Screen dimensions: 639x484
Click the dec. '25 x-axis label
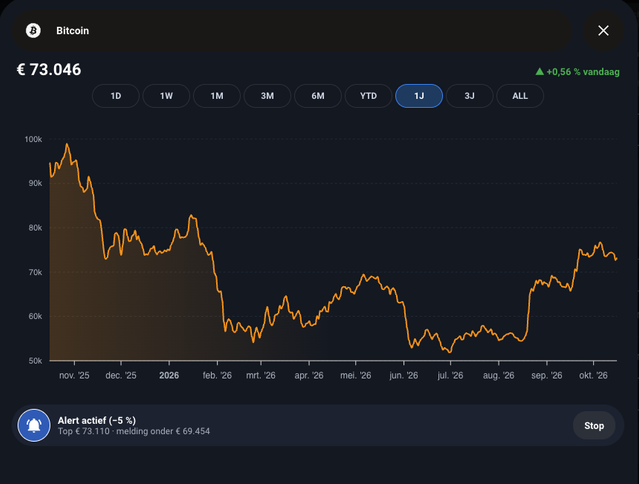pos(121,375)
